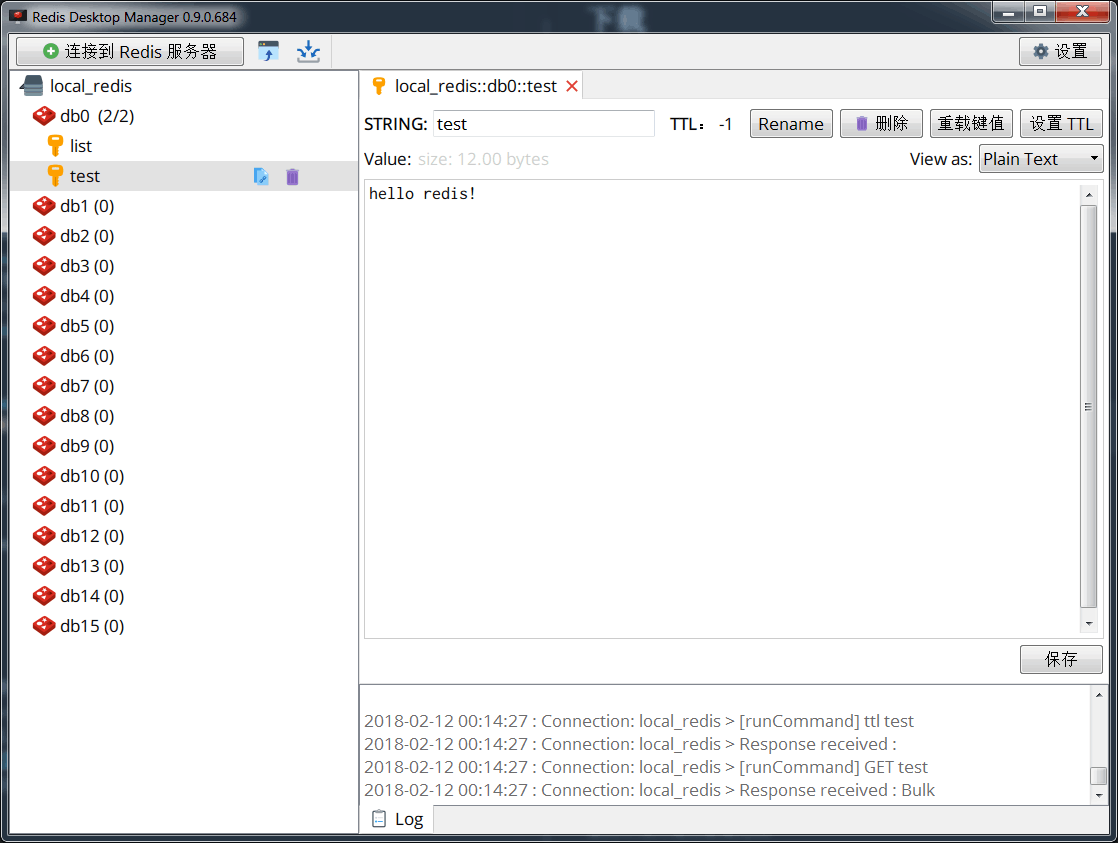Select the db1 (0) label

click(x=87, y=206)
